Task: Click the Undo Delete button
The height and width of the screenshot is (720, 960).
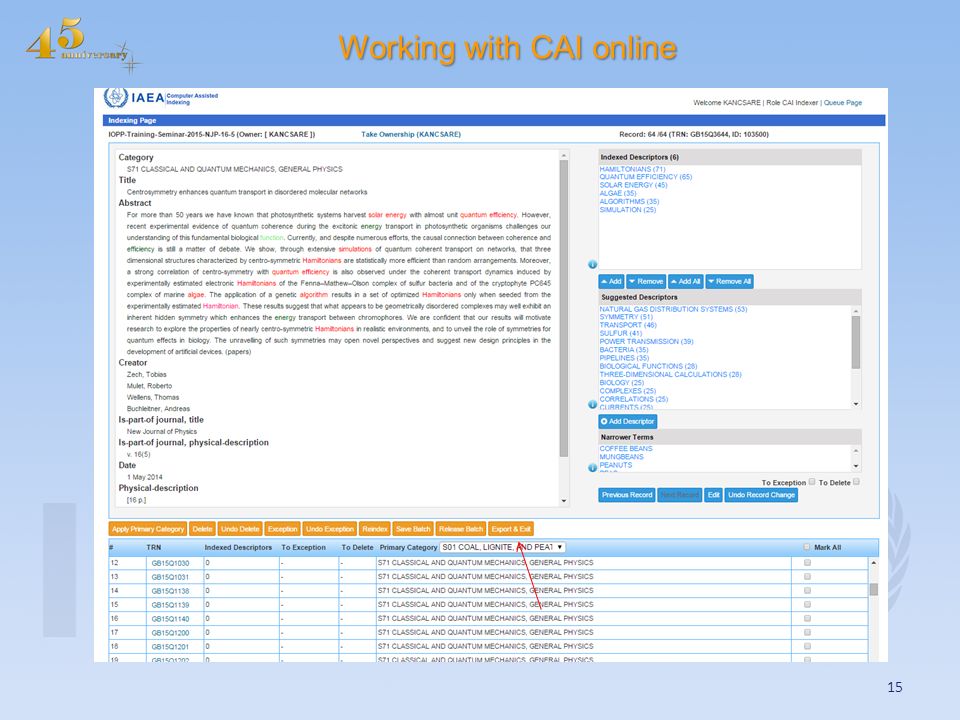Action: [x=240, y=529]
